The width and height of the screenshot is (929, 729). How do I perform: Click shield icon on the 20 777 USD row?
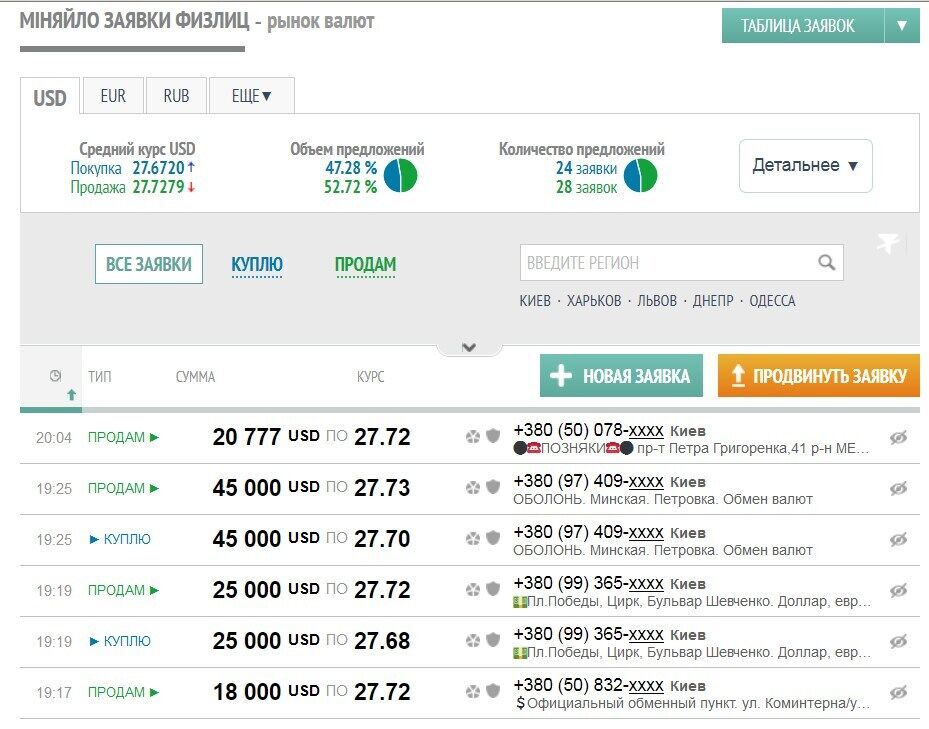(x=493, y=437)
